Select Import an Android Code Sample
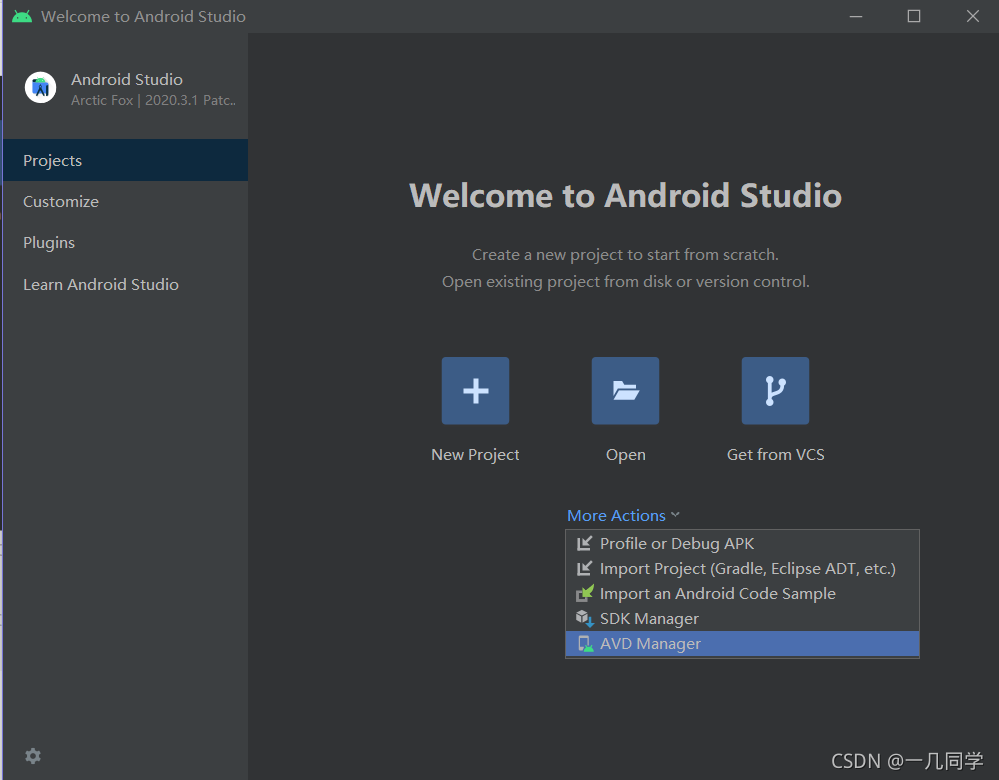 click(742, 593)
